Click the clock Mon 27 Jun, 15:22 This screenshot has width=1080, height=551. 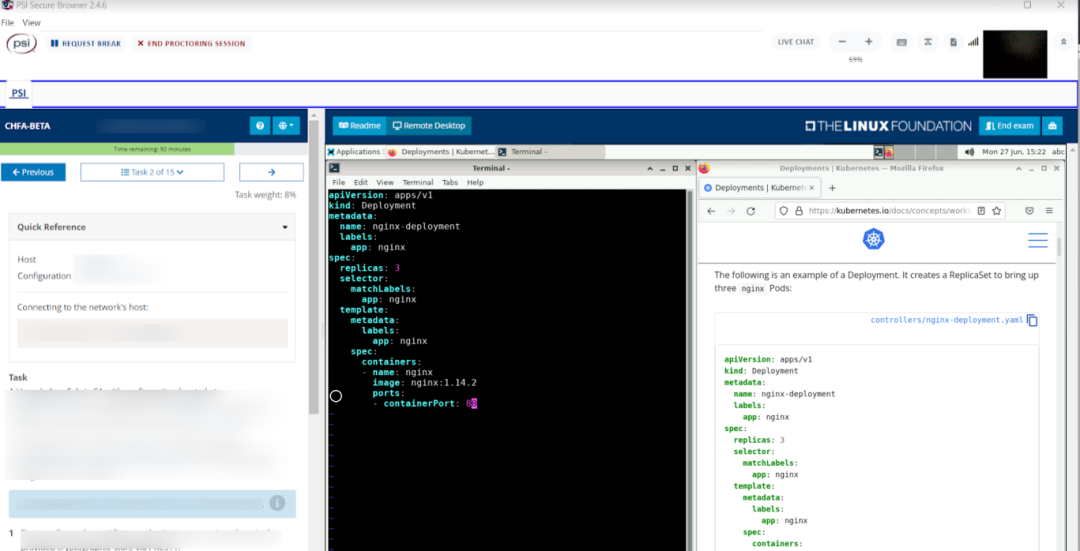tap(1014, 152)
